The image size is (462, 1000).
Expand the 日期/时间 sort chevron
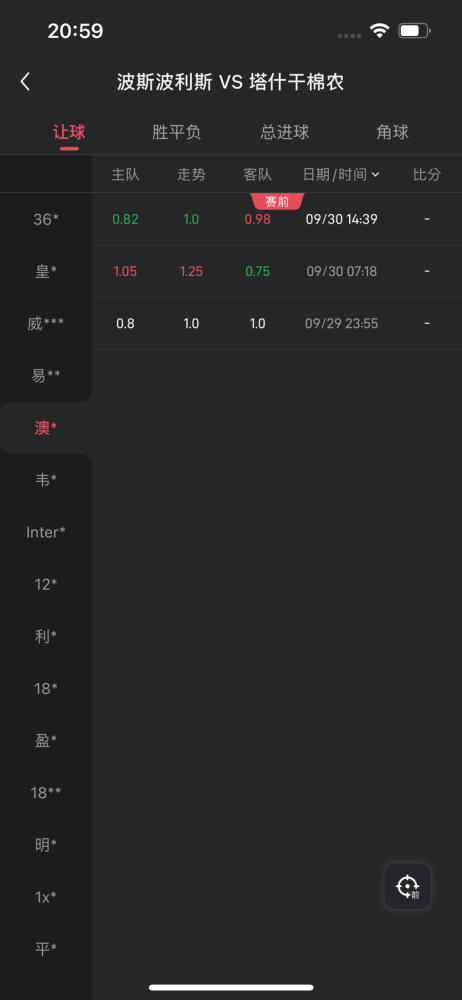point(375,175)
